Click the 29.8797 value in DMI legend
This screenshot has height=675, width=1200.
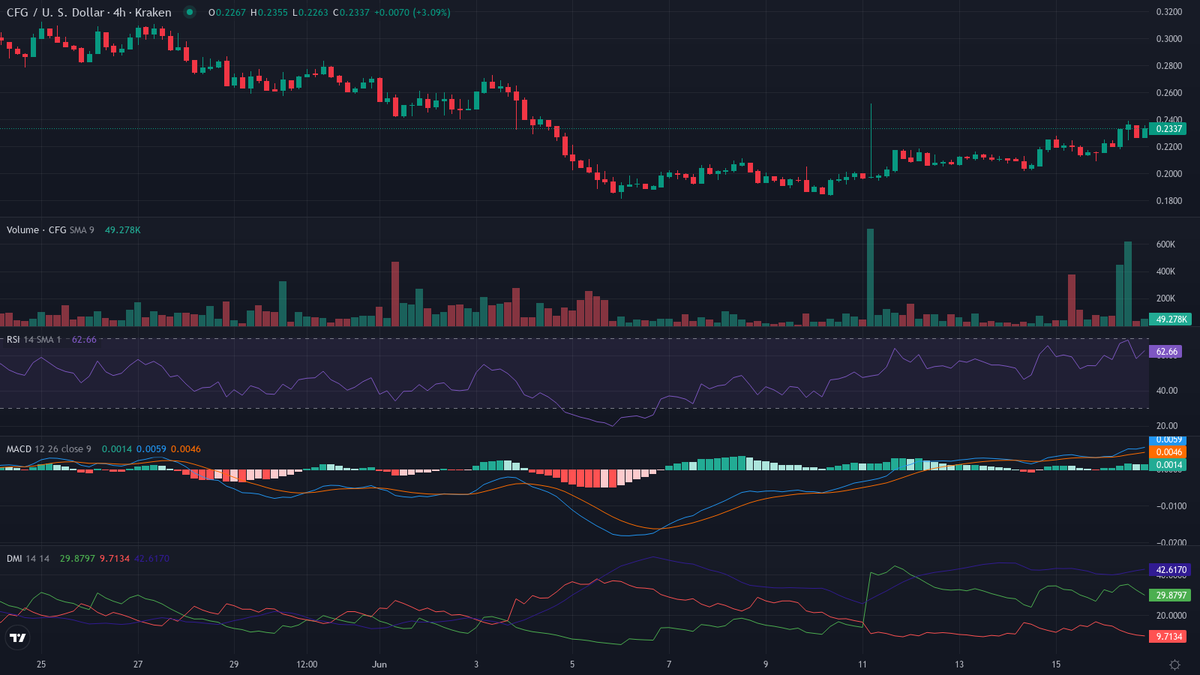(x=78, y=558)
